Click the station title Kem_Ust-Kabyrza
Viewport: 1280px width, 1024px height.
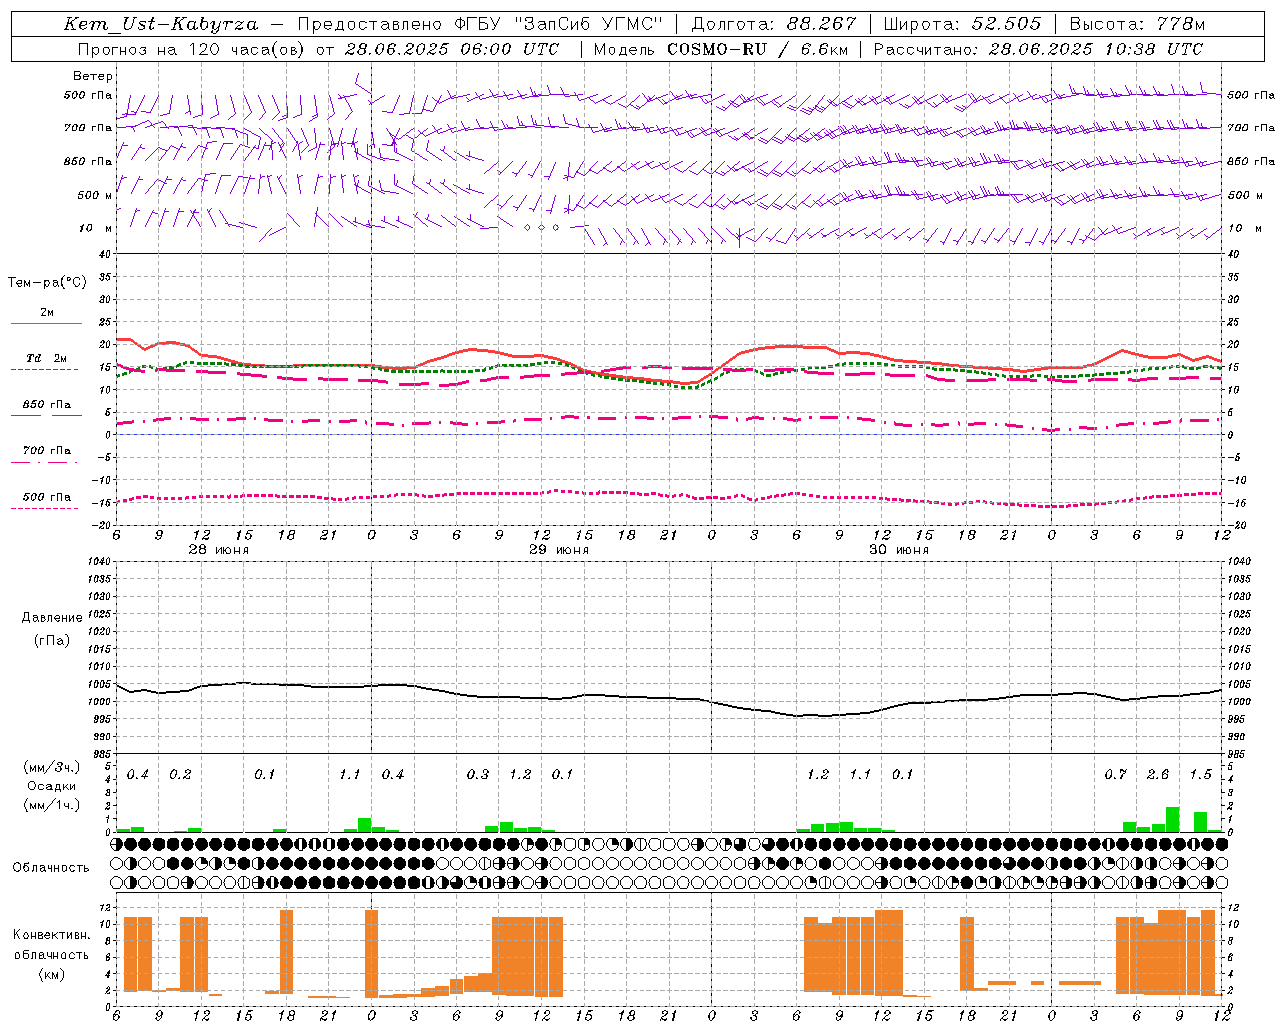tap(160, 24)
